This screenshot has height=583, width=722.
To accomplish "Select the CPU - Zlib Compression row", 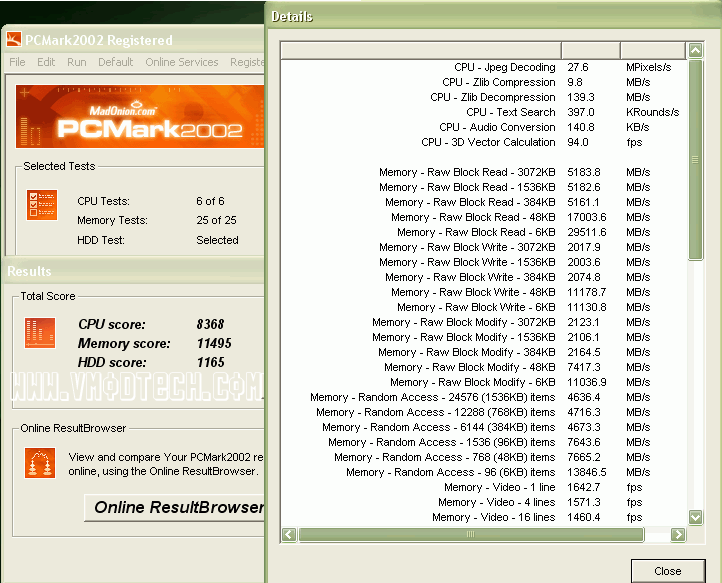I will tap(483, 82).
